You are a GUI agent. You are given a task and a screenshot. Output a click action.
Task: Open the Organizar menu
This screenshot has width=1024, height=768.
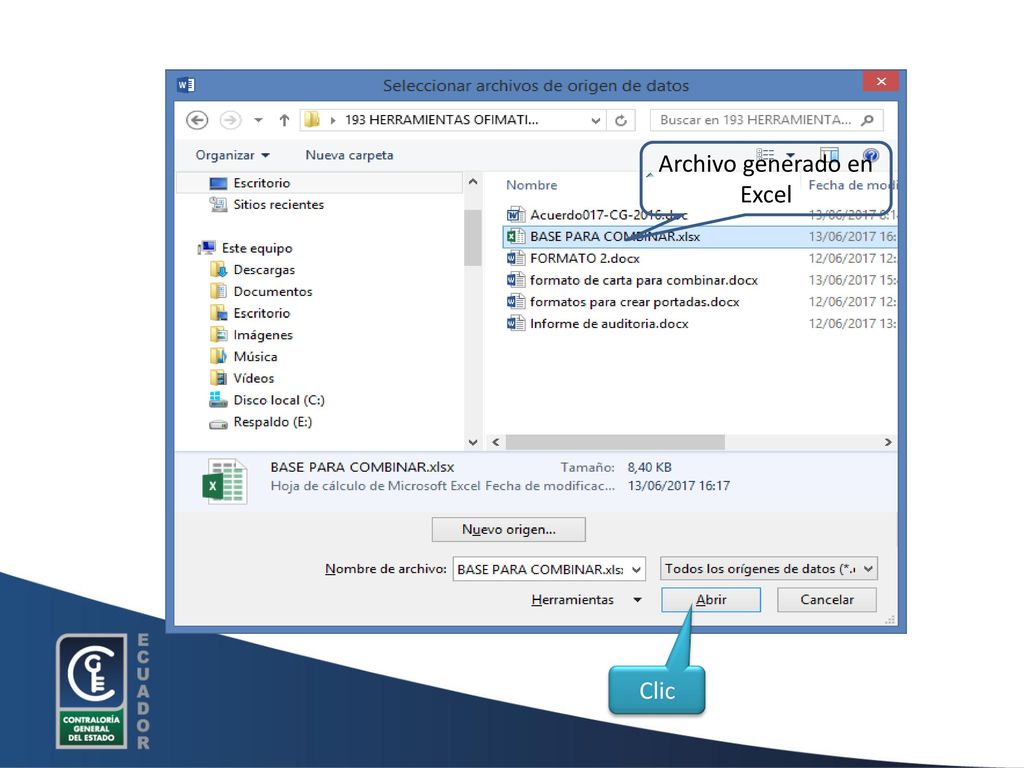pyautogui.click(x=232, y=155)
